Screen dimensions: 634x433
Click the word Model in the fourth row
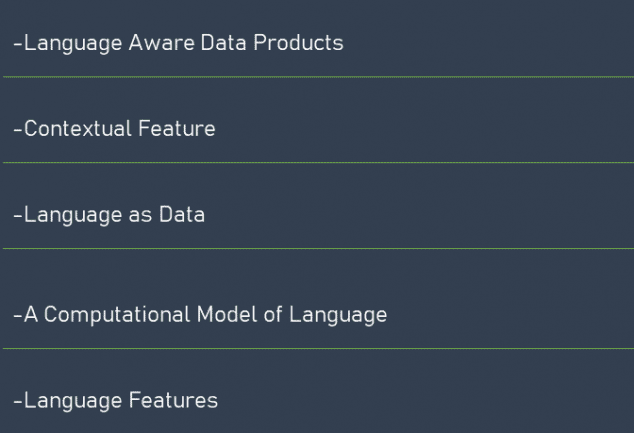pos(227,315)
